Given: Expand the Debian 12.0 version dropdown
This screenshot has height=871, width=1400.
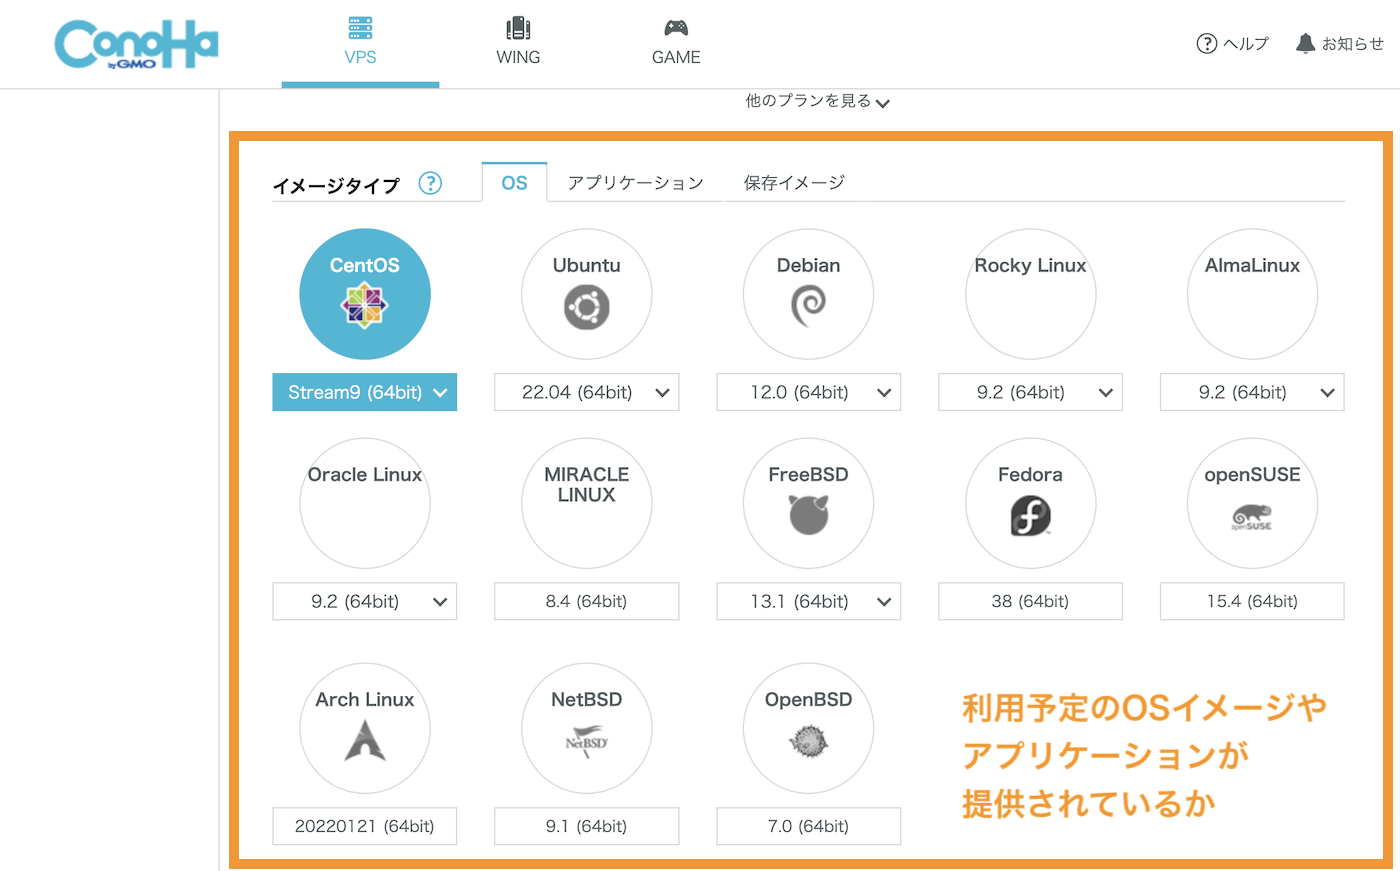Looking at the screenshot, I should pos(808,392).
